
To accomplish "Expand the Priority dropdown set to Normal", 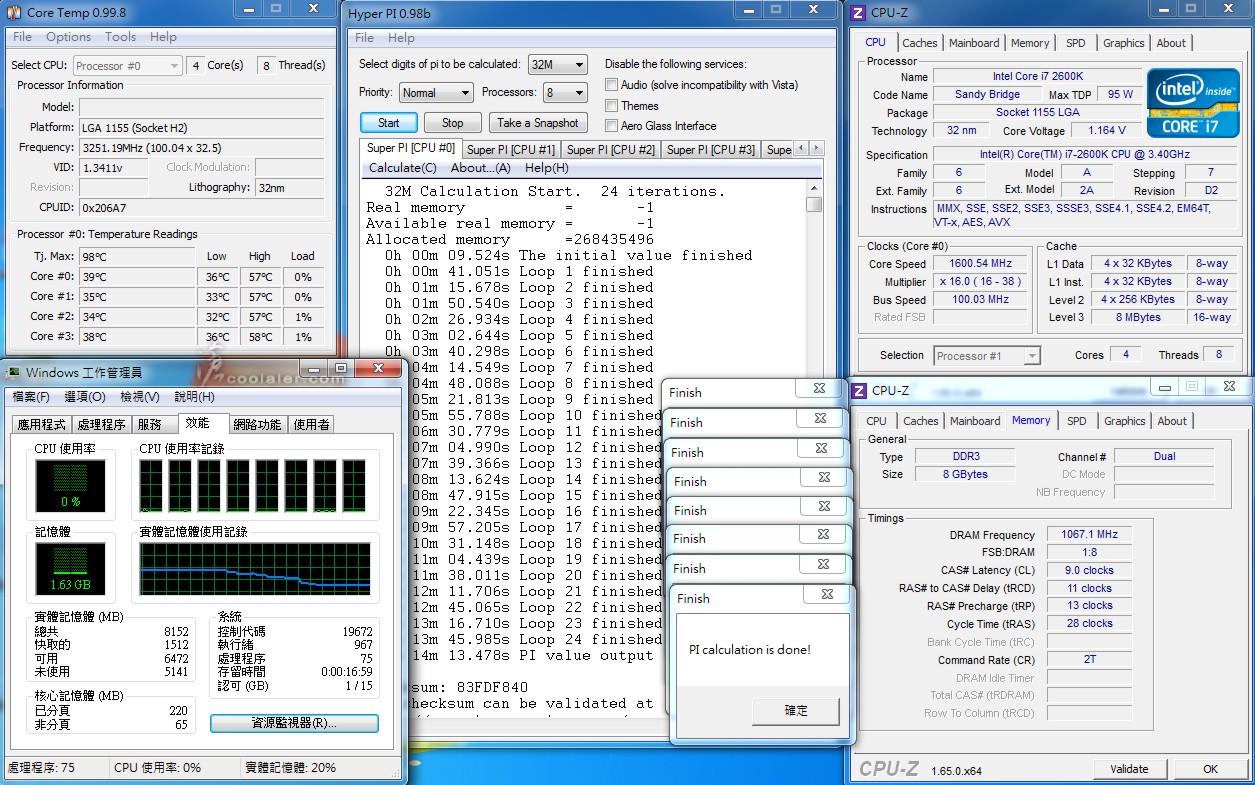I will (436, 92).
